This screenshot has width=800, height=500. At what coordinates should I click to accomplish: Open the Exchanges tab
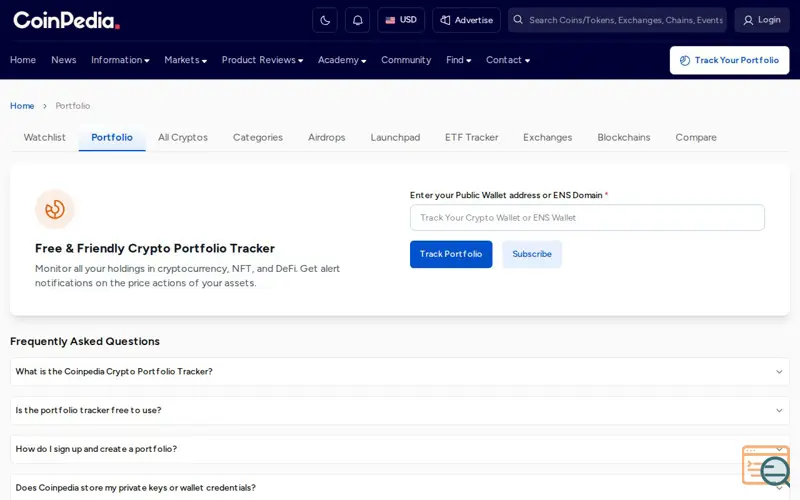point(547,138)
